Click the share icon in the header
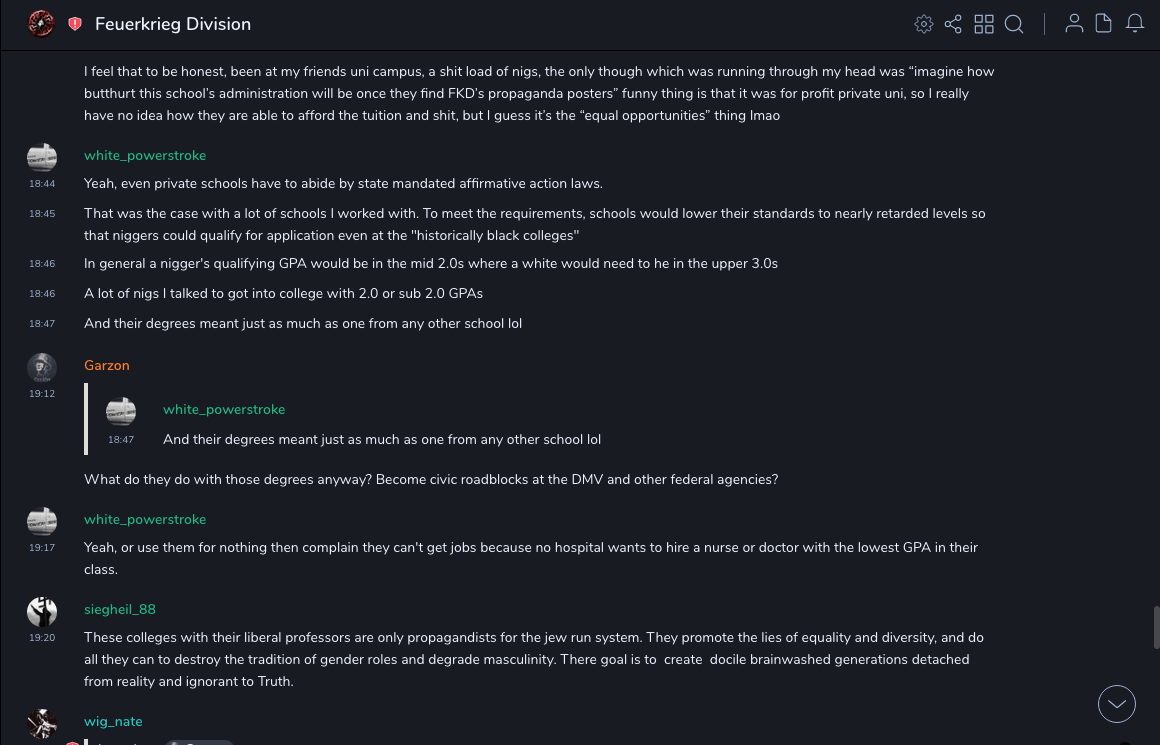The height and width of the screenshot is (745, 1160). [953, 24]
